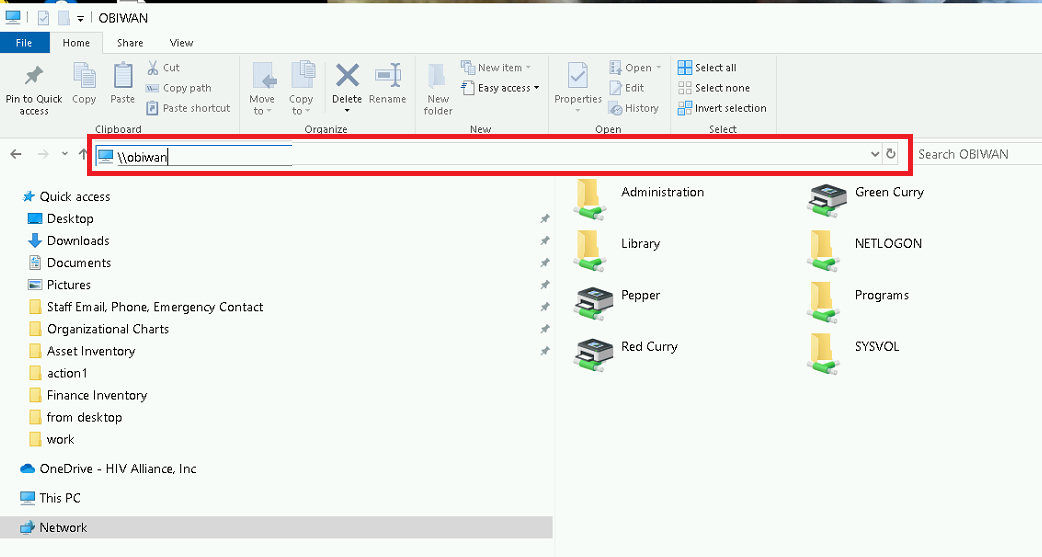Click the Up one level arrow
The height and width of the screenshot is (557, 1042).
pos(83,154)
